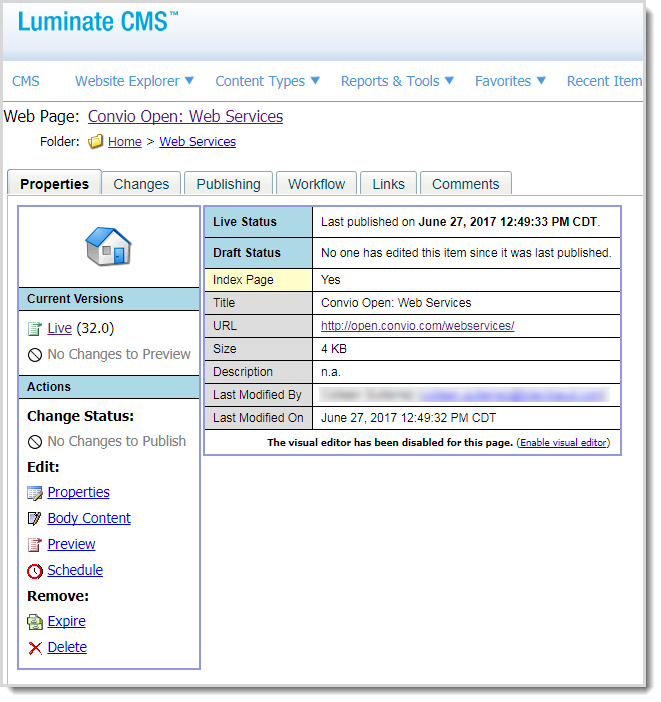Click the Convio Open: Web Services title link

pyautogui.click(x=185, y=116)
